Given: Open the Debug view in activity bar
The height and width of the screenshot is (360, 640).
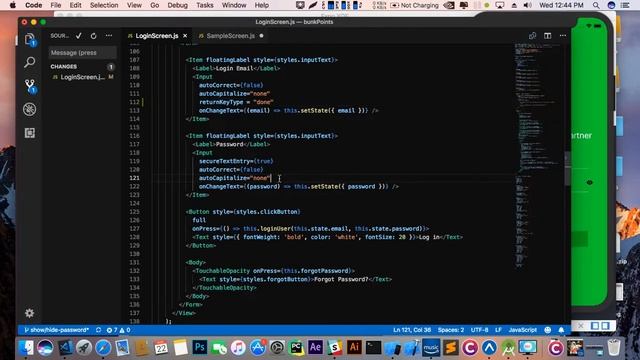Looking at the screenshot, I should [x=29, y=109].
